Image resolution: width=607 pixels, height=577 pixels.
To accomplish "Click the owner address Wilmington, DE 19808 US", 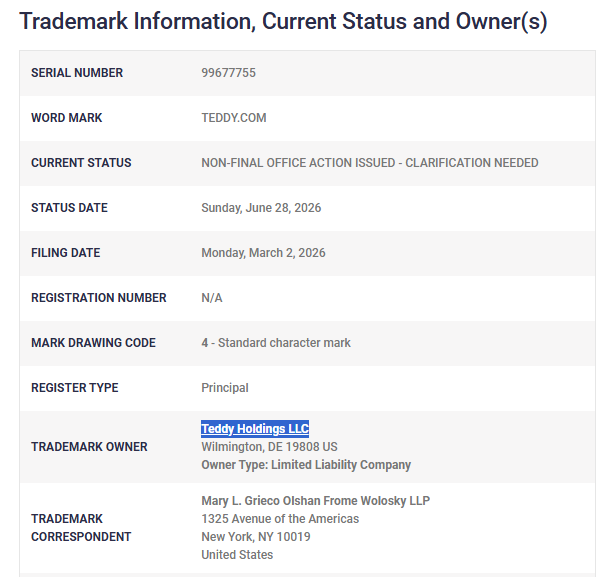I will click(x=269, y=447).
